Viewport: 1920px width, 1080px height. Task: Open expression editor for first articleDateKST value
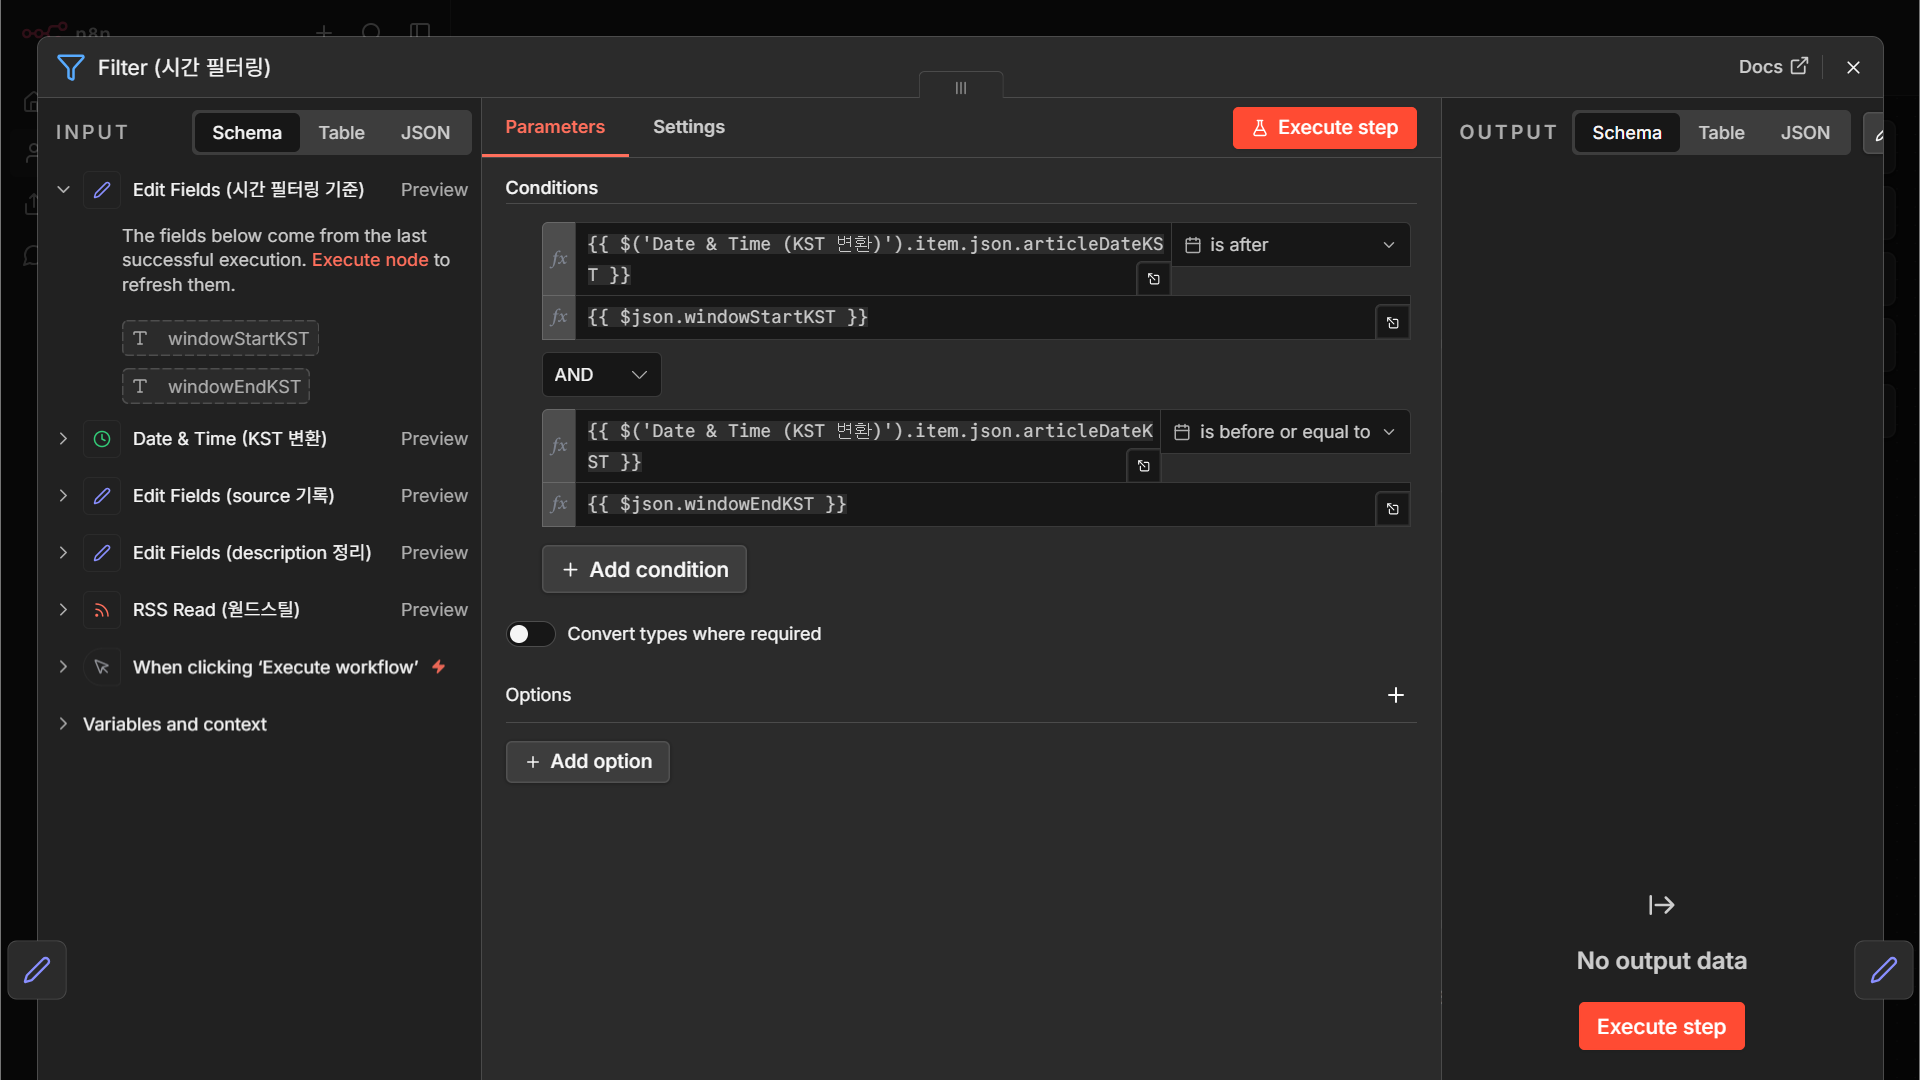point(1154,279)
